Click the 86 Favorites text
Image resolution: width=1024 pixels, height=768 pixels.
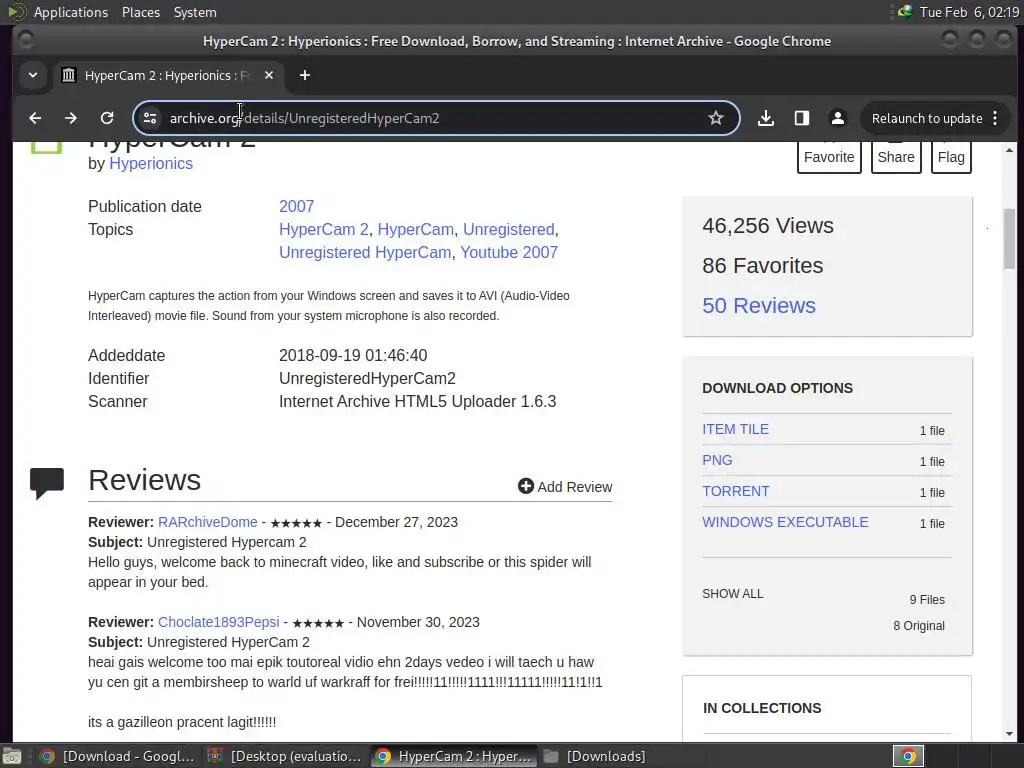[763, 266]
